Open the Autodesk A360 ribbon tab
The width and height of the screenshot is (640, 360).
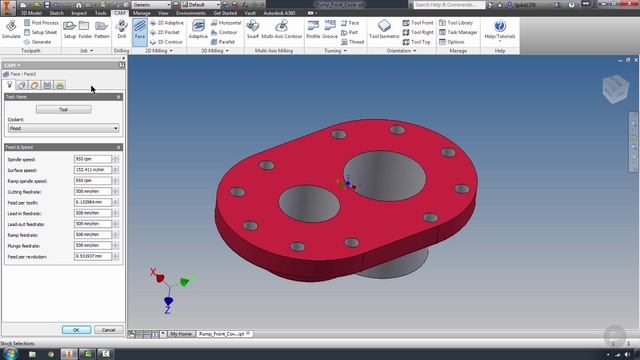(x=279, y=13)
